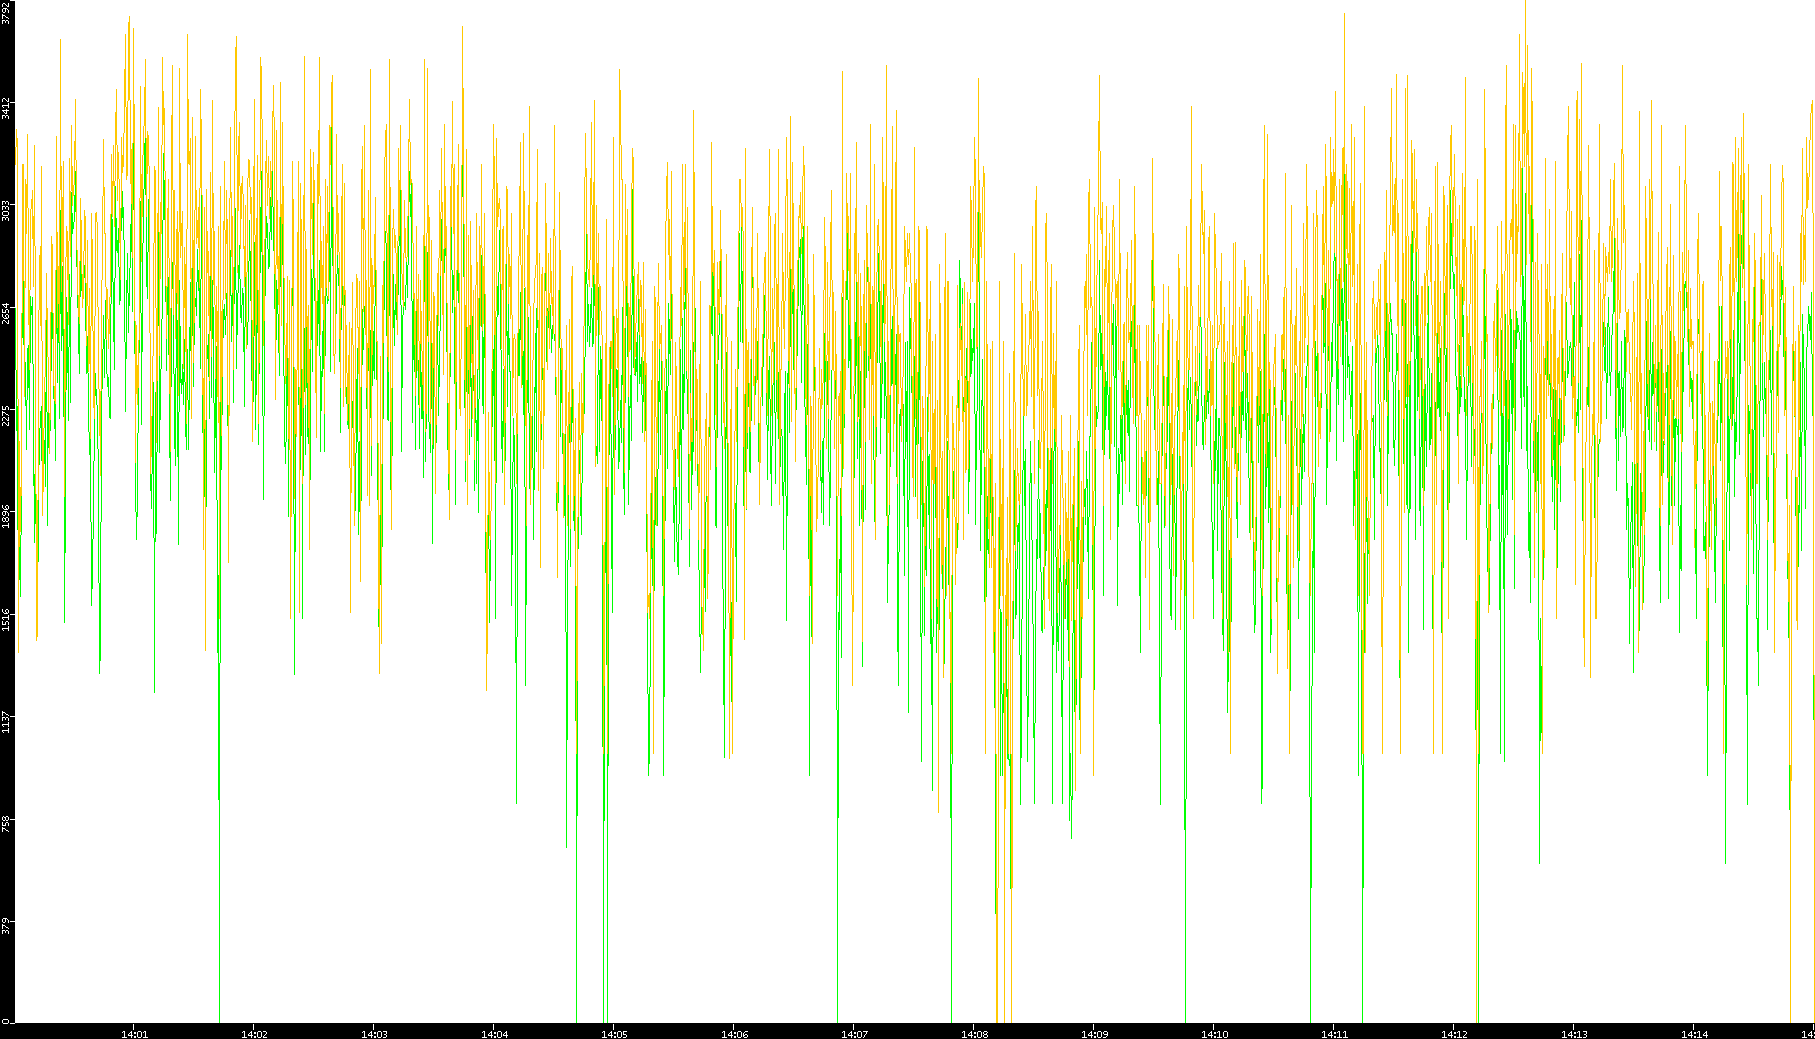This screenshot has width=1815, height=1039.
Task: Select the 1896 value axis label
Action: point(7,516)
